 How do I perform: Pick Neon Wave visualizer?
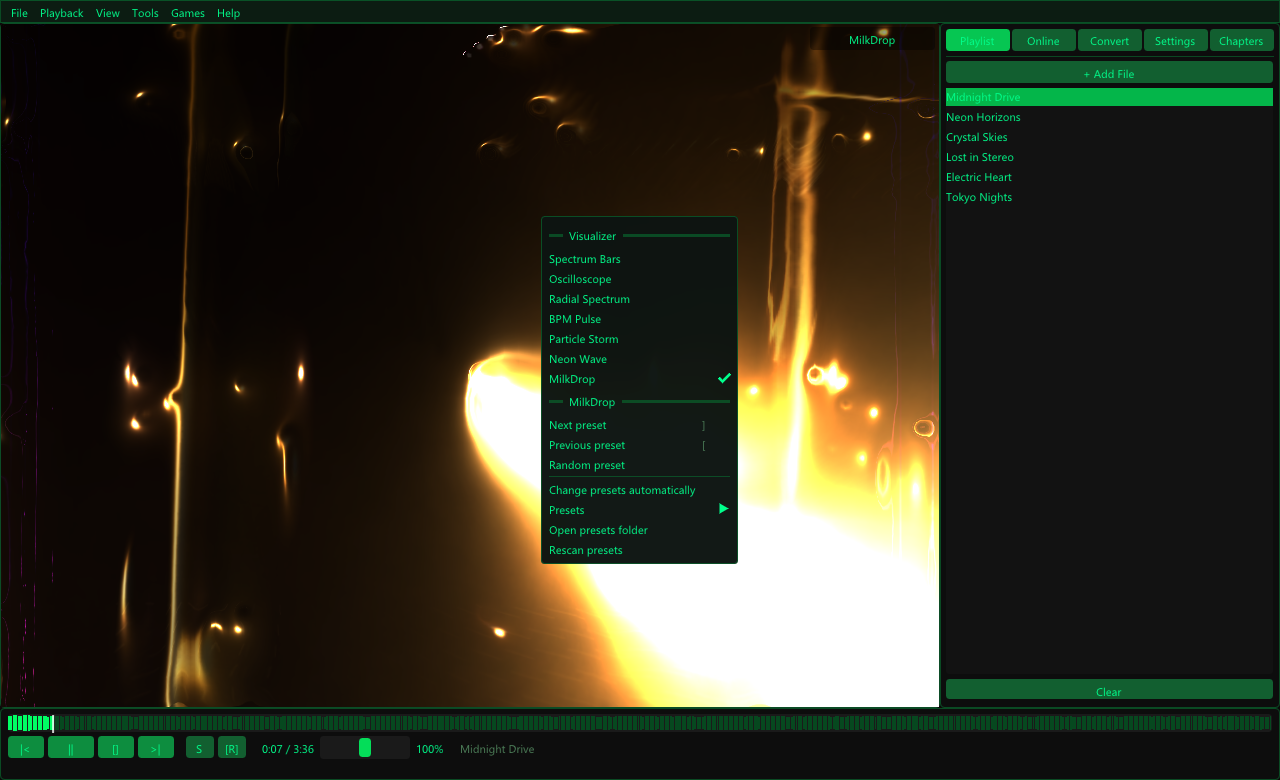pos(639,359)
